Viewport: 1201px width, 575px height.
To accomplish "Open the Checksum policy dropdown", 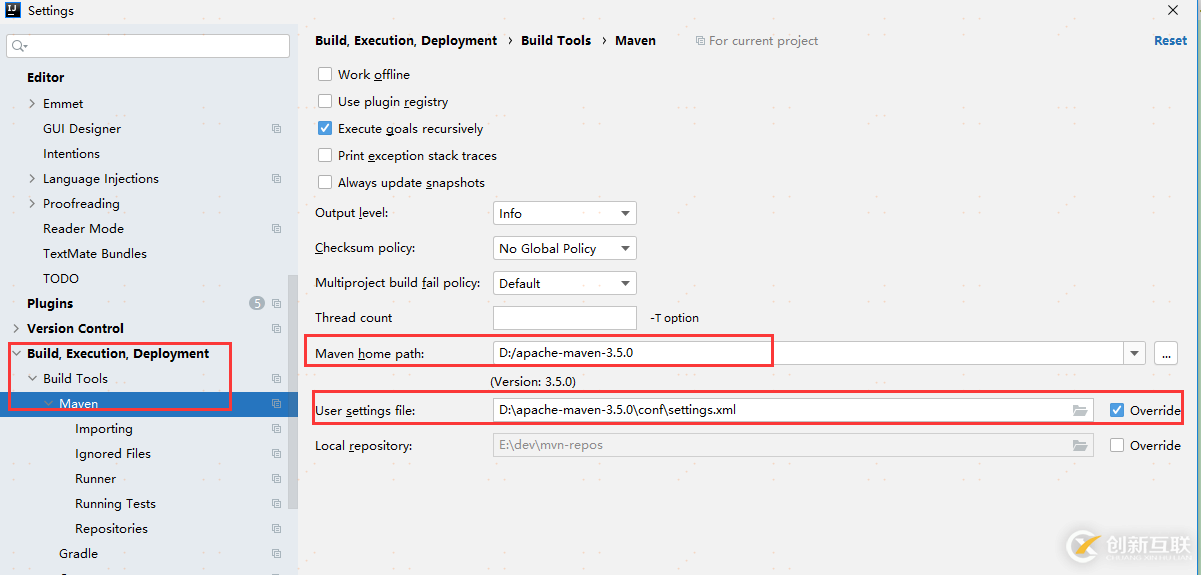I will pyautogui.click(x=565, y=249).
